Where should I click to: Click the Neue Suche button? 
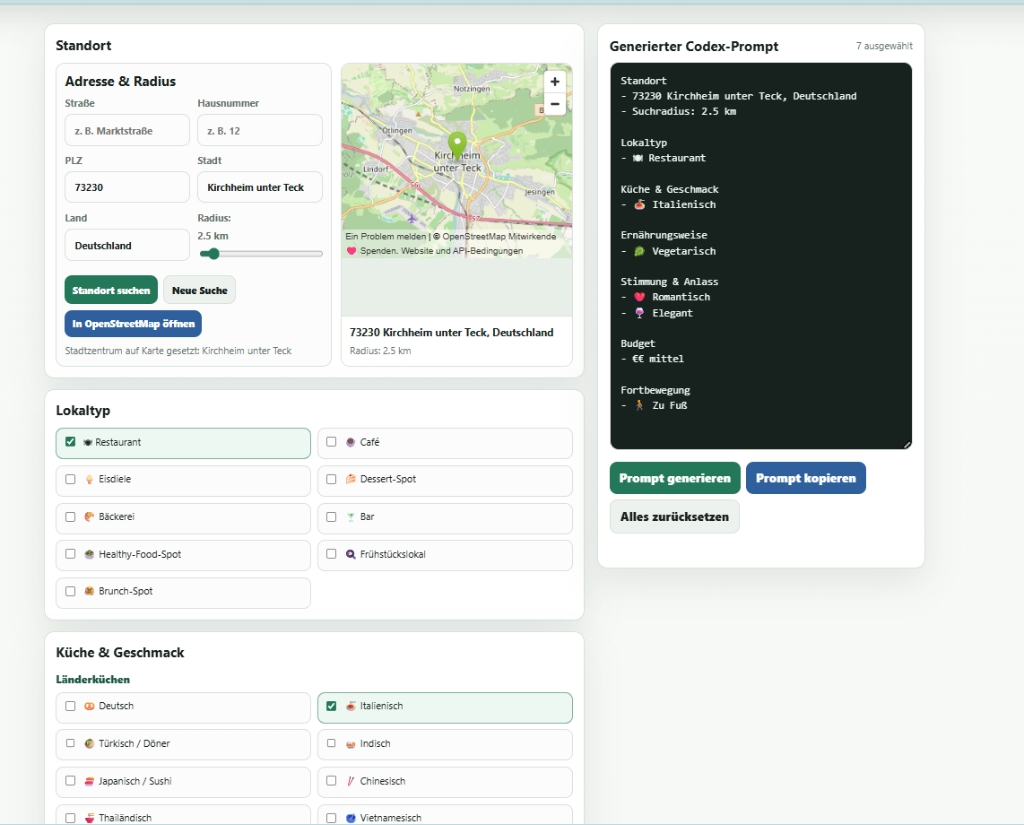coord(199,290)
